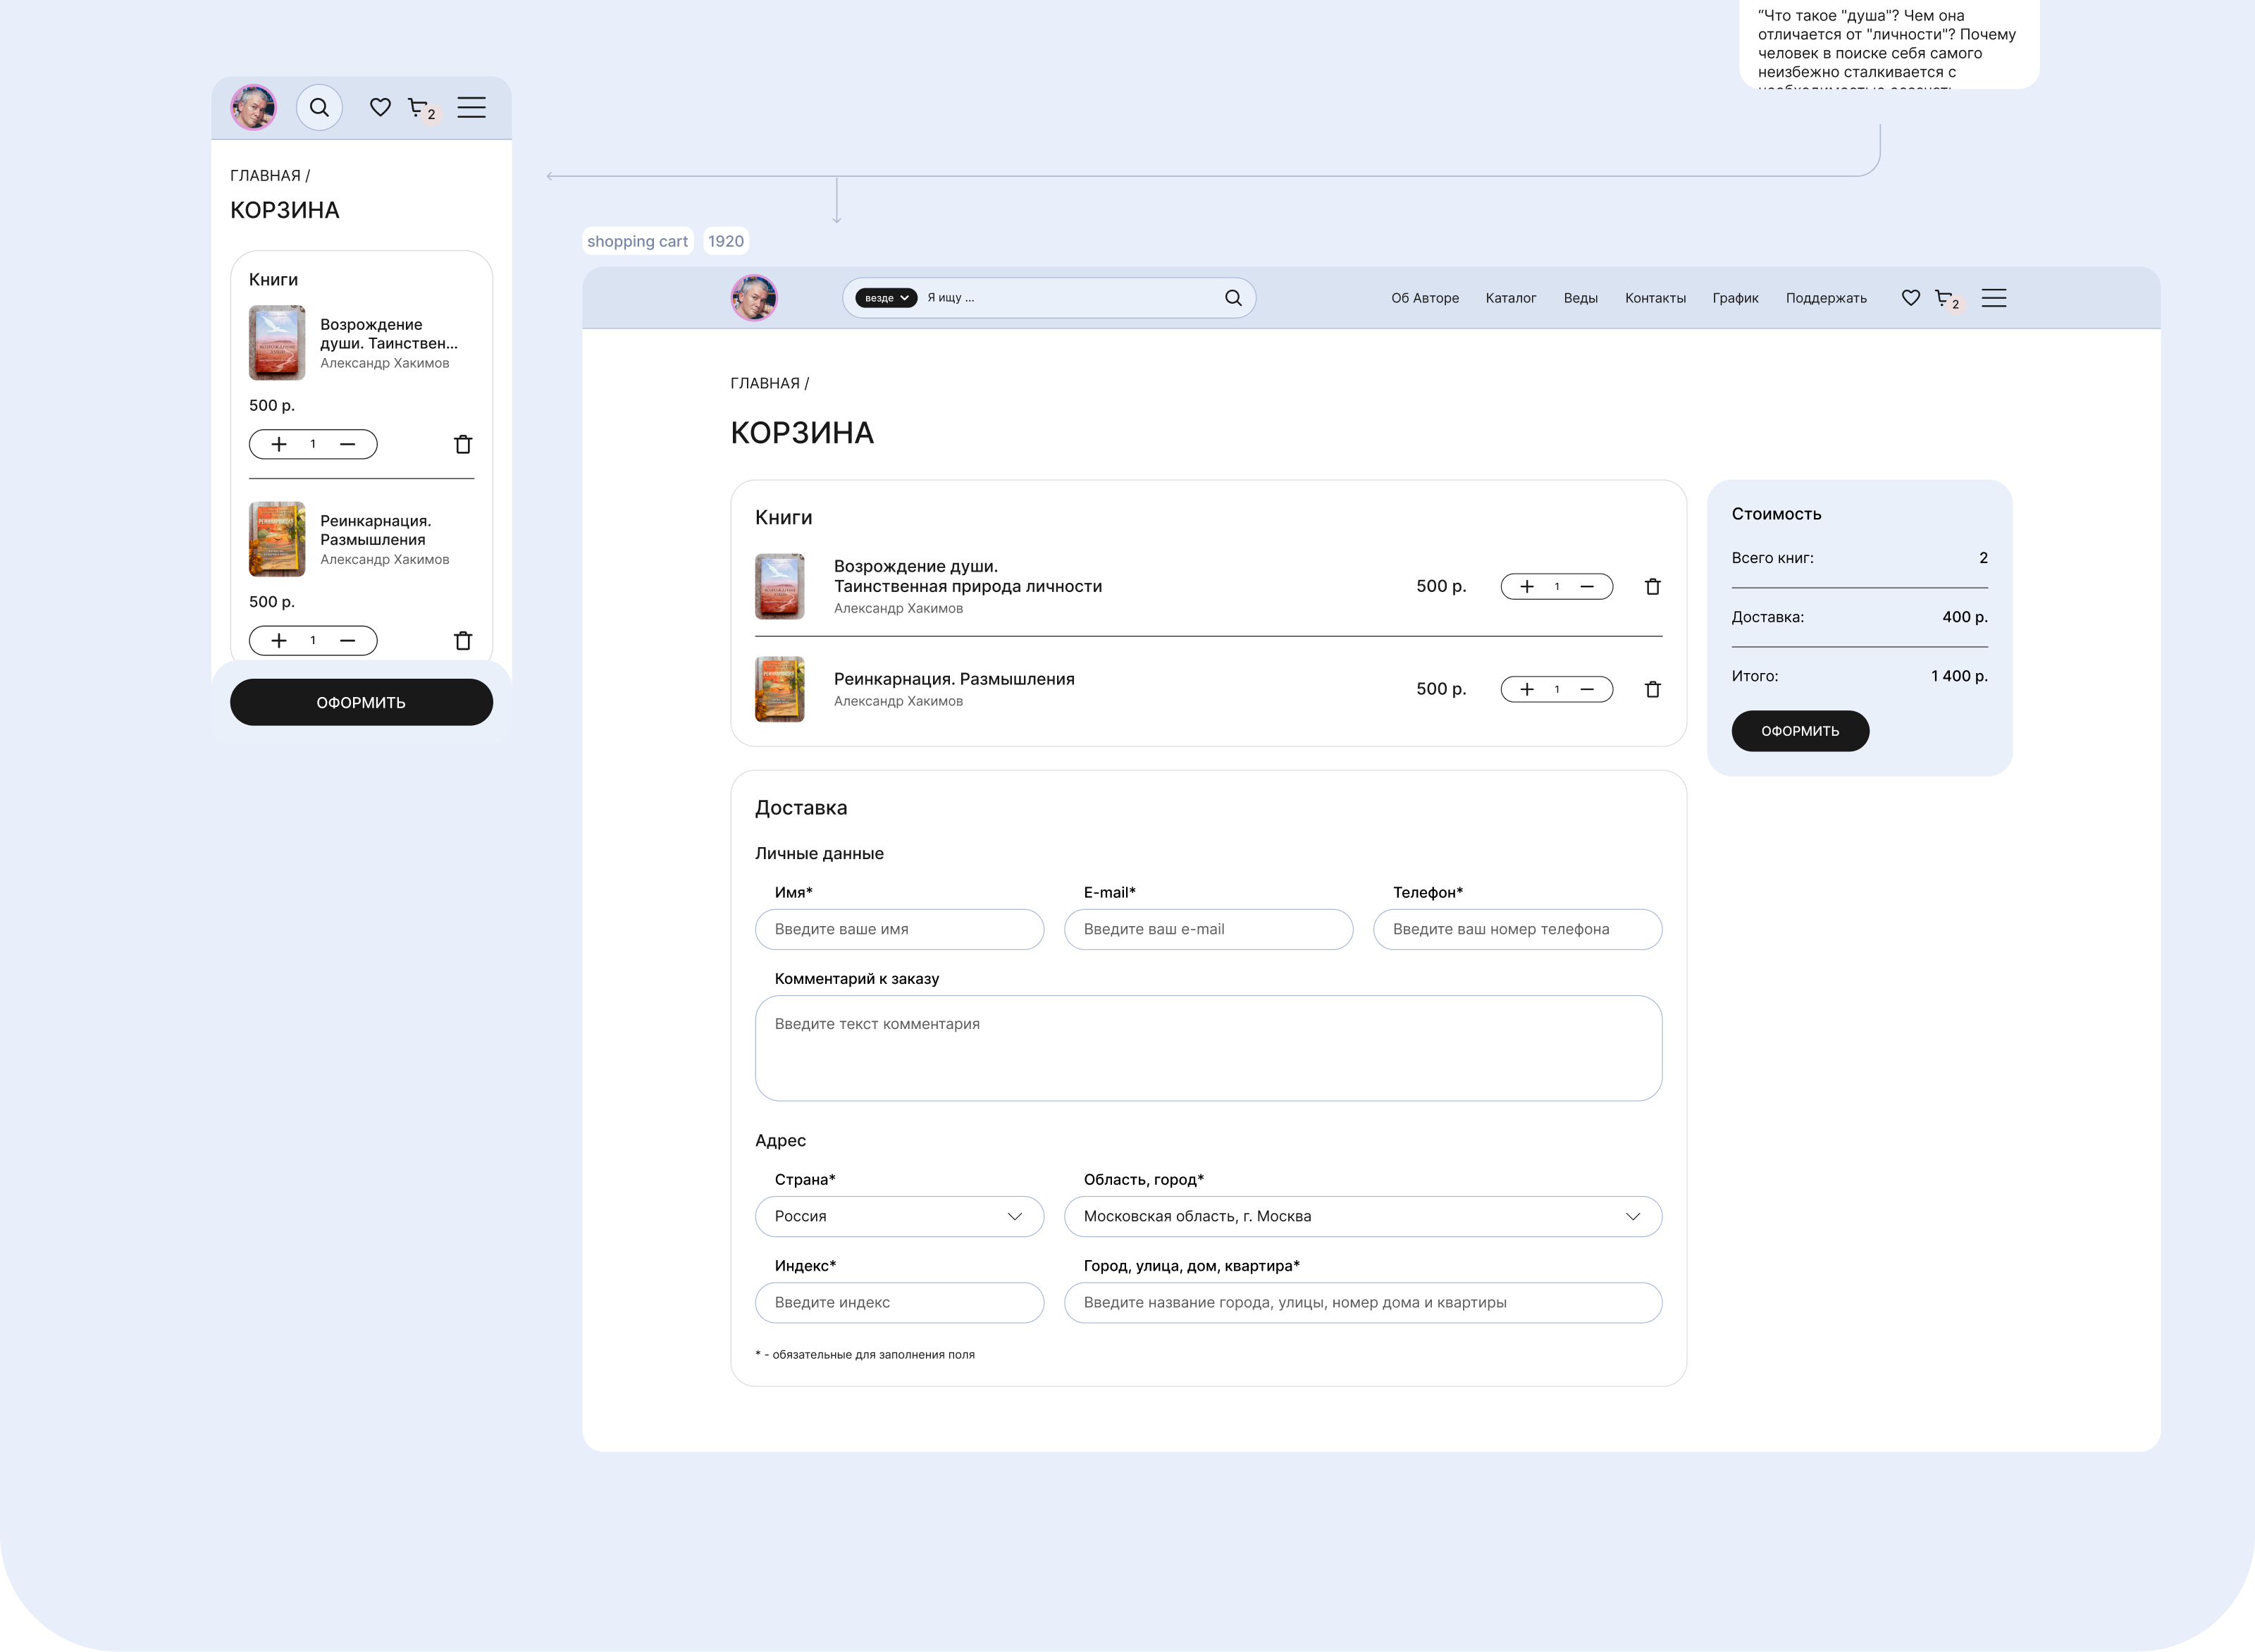This screenshot has width=2255, height=1652.
Task: Click the Возрождение души cover in mobile cart
Action: tap(277, 342)
